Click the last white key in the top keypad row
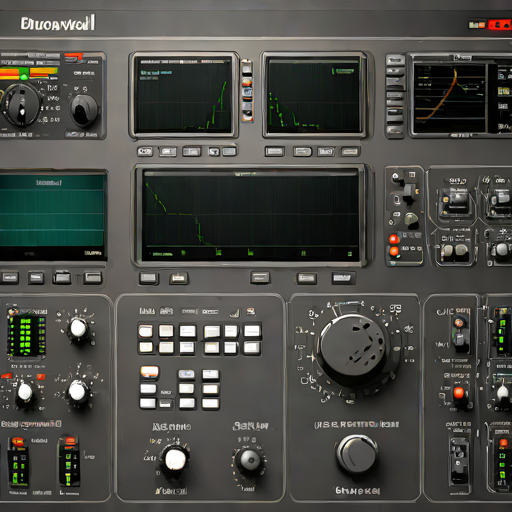The image size is (512, 512). (252, 331)
